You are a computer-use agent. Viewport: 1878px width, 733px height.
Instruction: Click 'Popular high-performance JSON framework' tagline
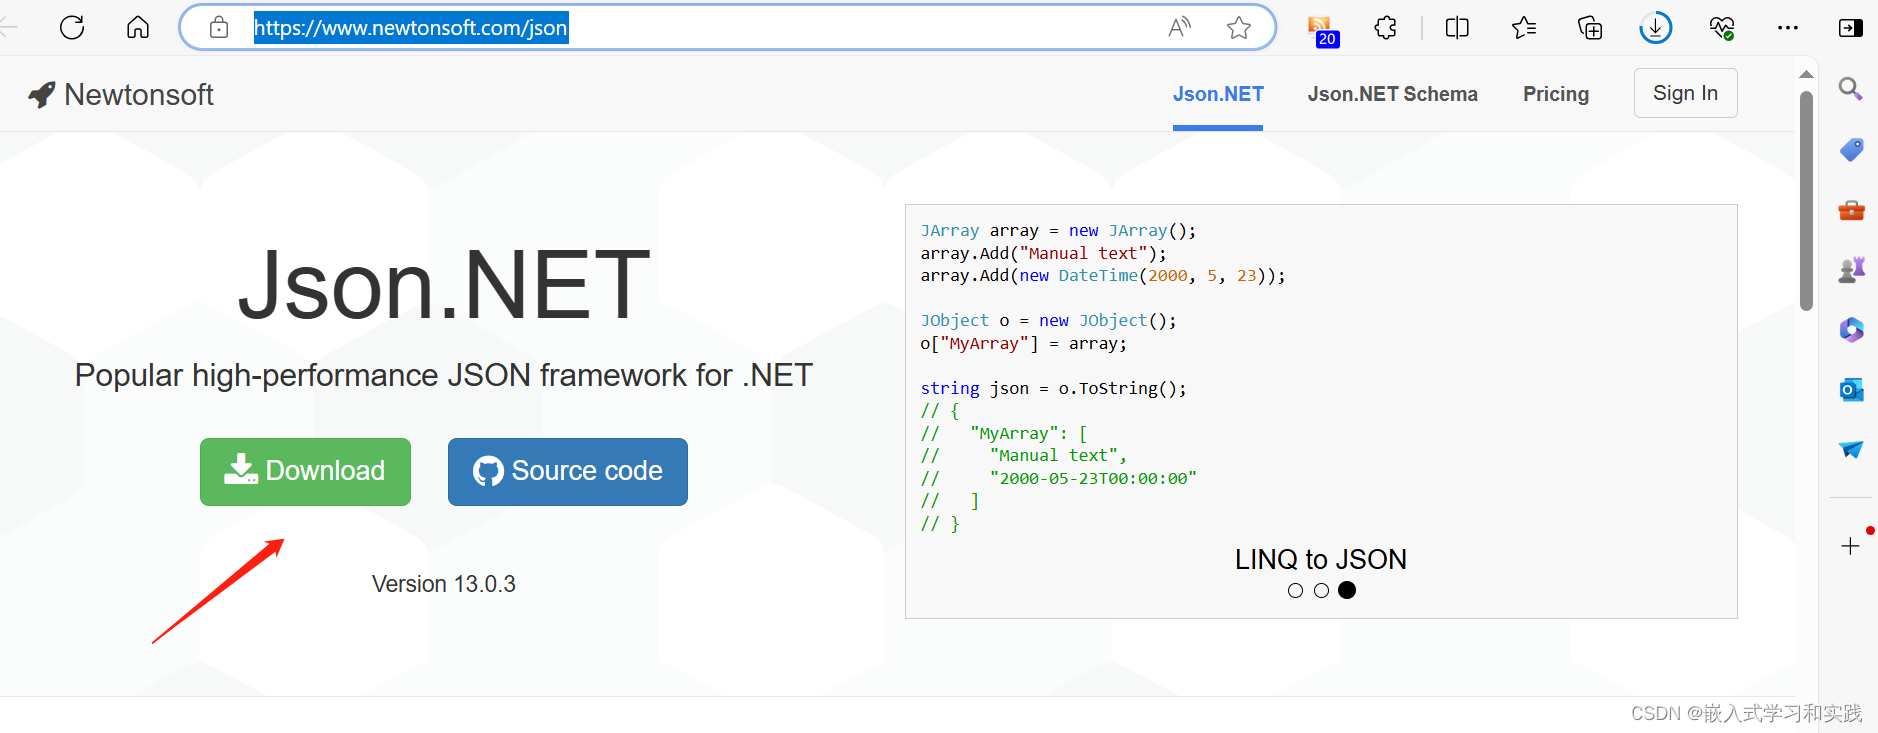tap(444, 375)
